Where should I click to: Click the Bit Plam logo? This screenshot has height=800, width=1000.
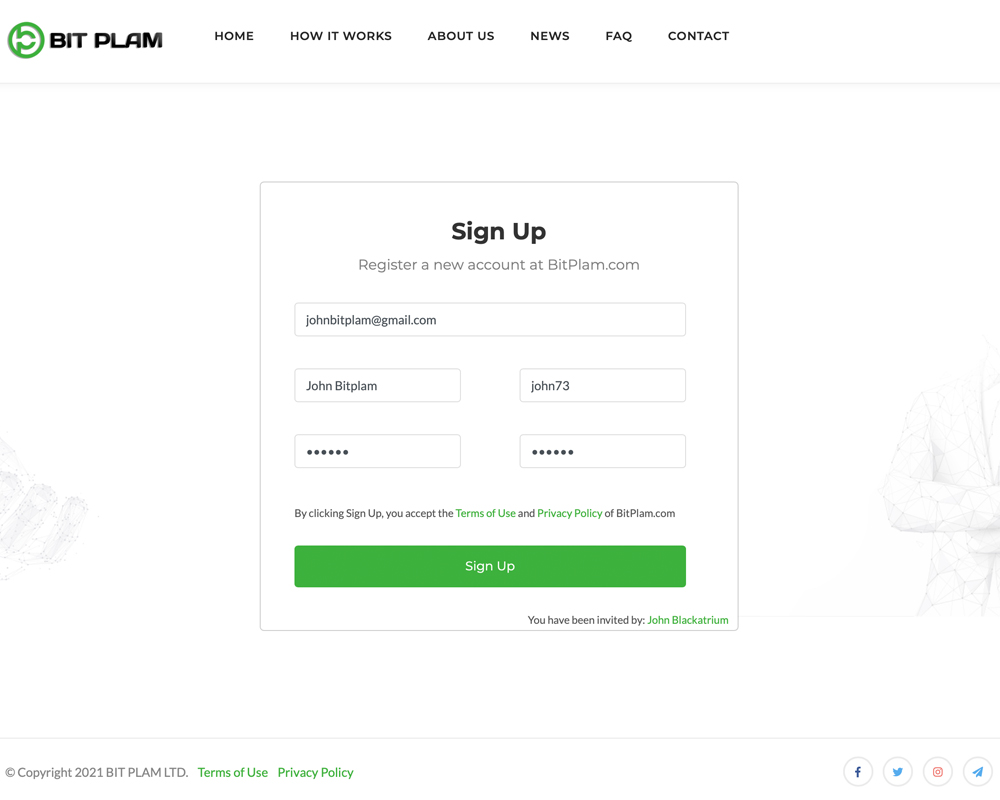tap(85, 40)
